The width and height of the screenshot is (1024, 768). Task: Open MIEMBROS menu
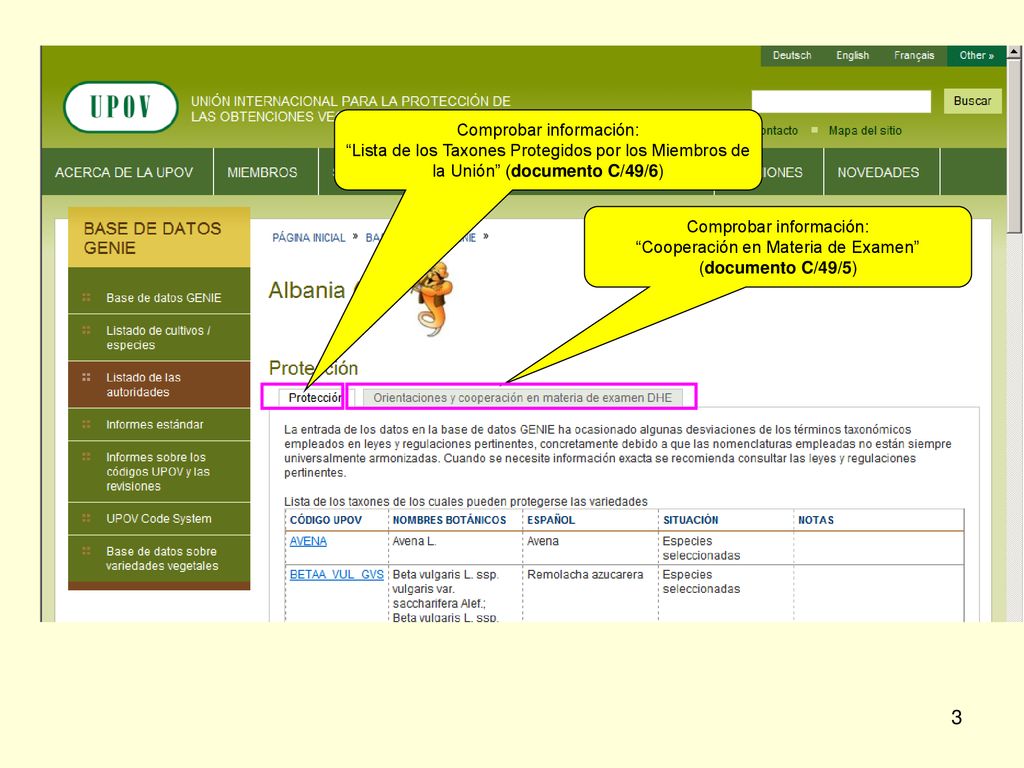click(x=262, y=172)
